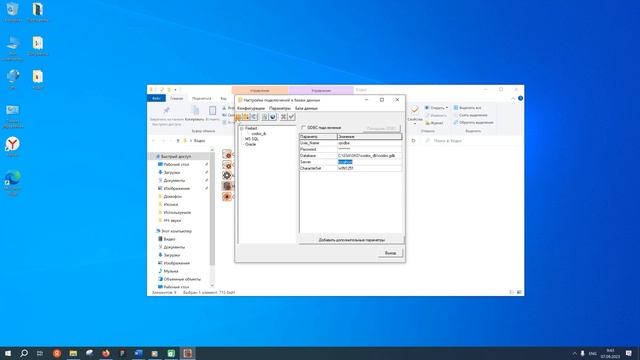Open the База данных menu

(x=306, y=108)
